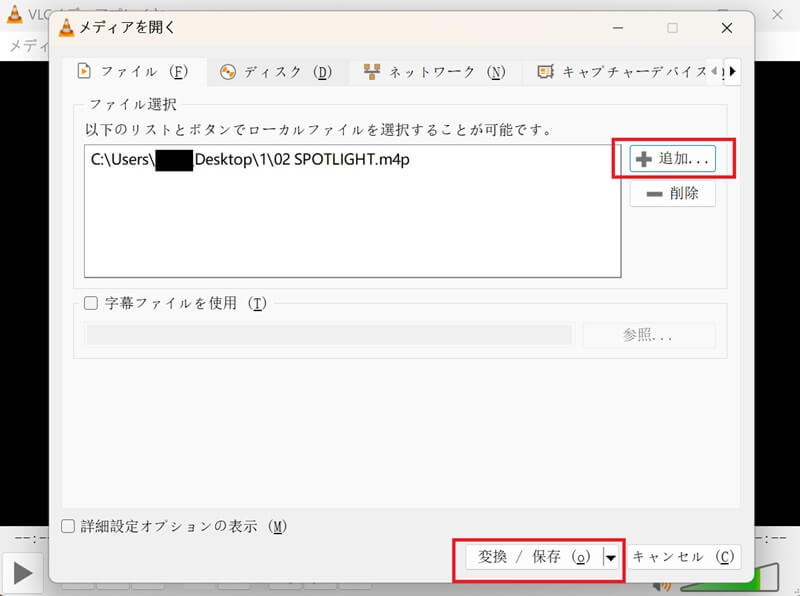The image size is (800, 596).
Task: Toggle 詳細設定オプションの表示 checkbox
Action: pos(68,526)
